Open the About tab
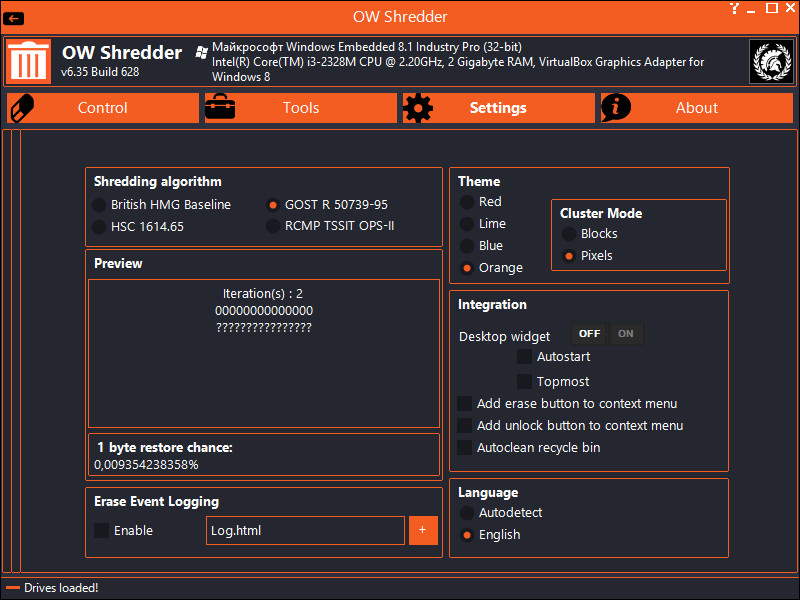 pyautogui.click(x=697, y=108)
